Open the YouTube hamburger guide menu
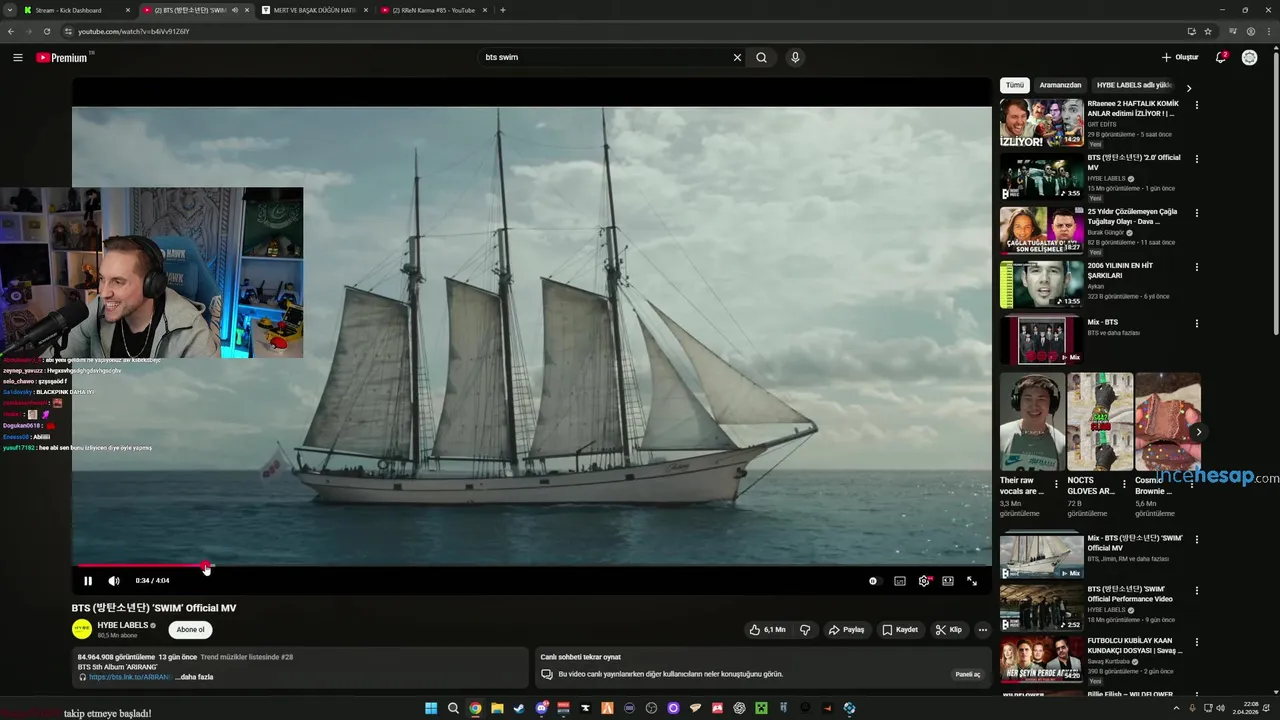This screenshot has width=1280, height=720. [18, 58]
